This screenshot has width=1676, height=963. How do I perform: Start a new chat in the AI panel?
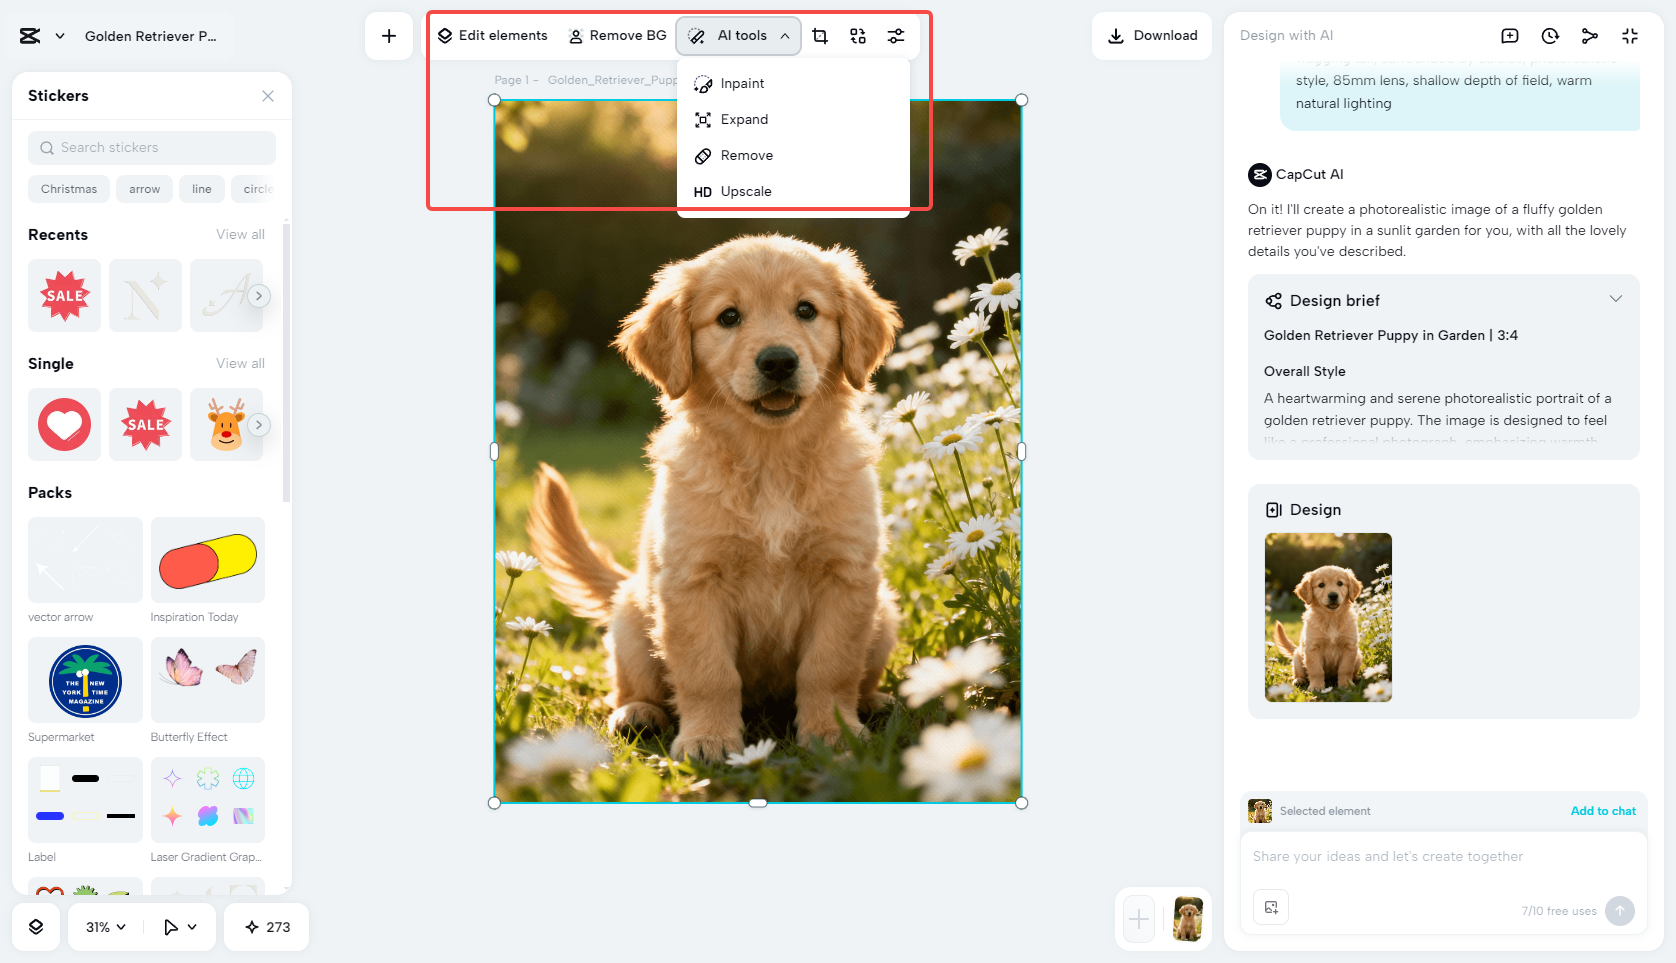click(1509, 35)
